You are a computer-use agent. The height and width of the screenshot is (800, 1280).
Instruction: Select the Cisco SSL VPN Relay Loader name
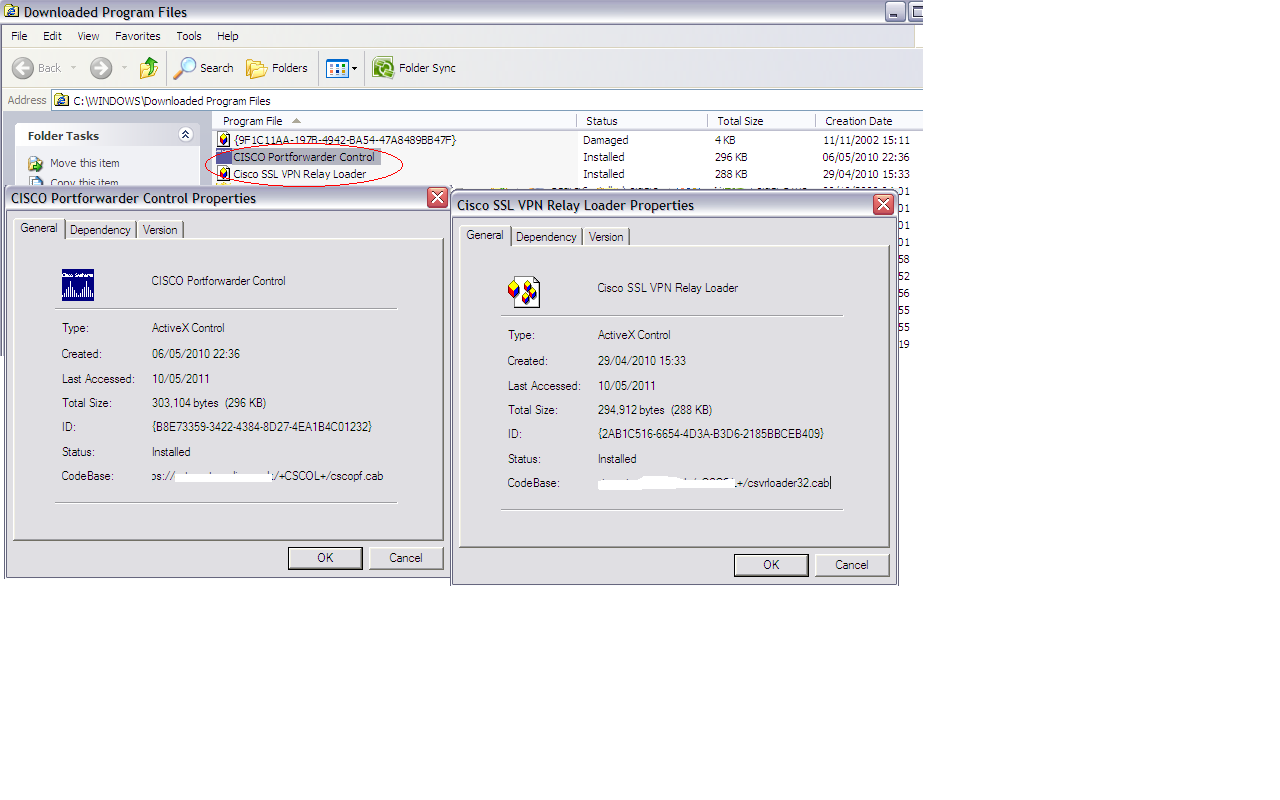coord(300,174)
